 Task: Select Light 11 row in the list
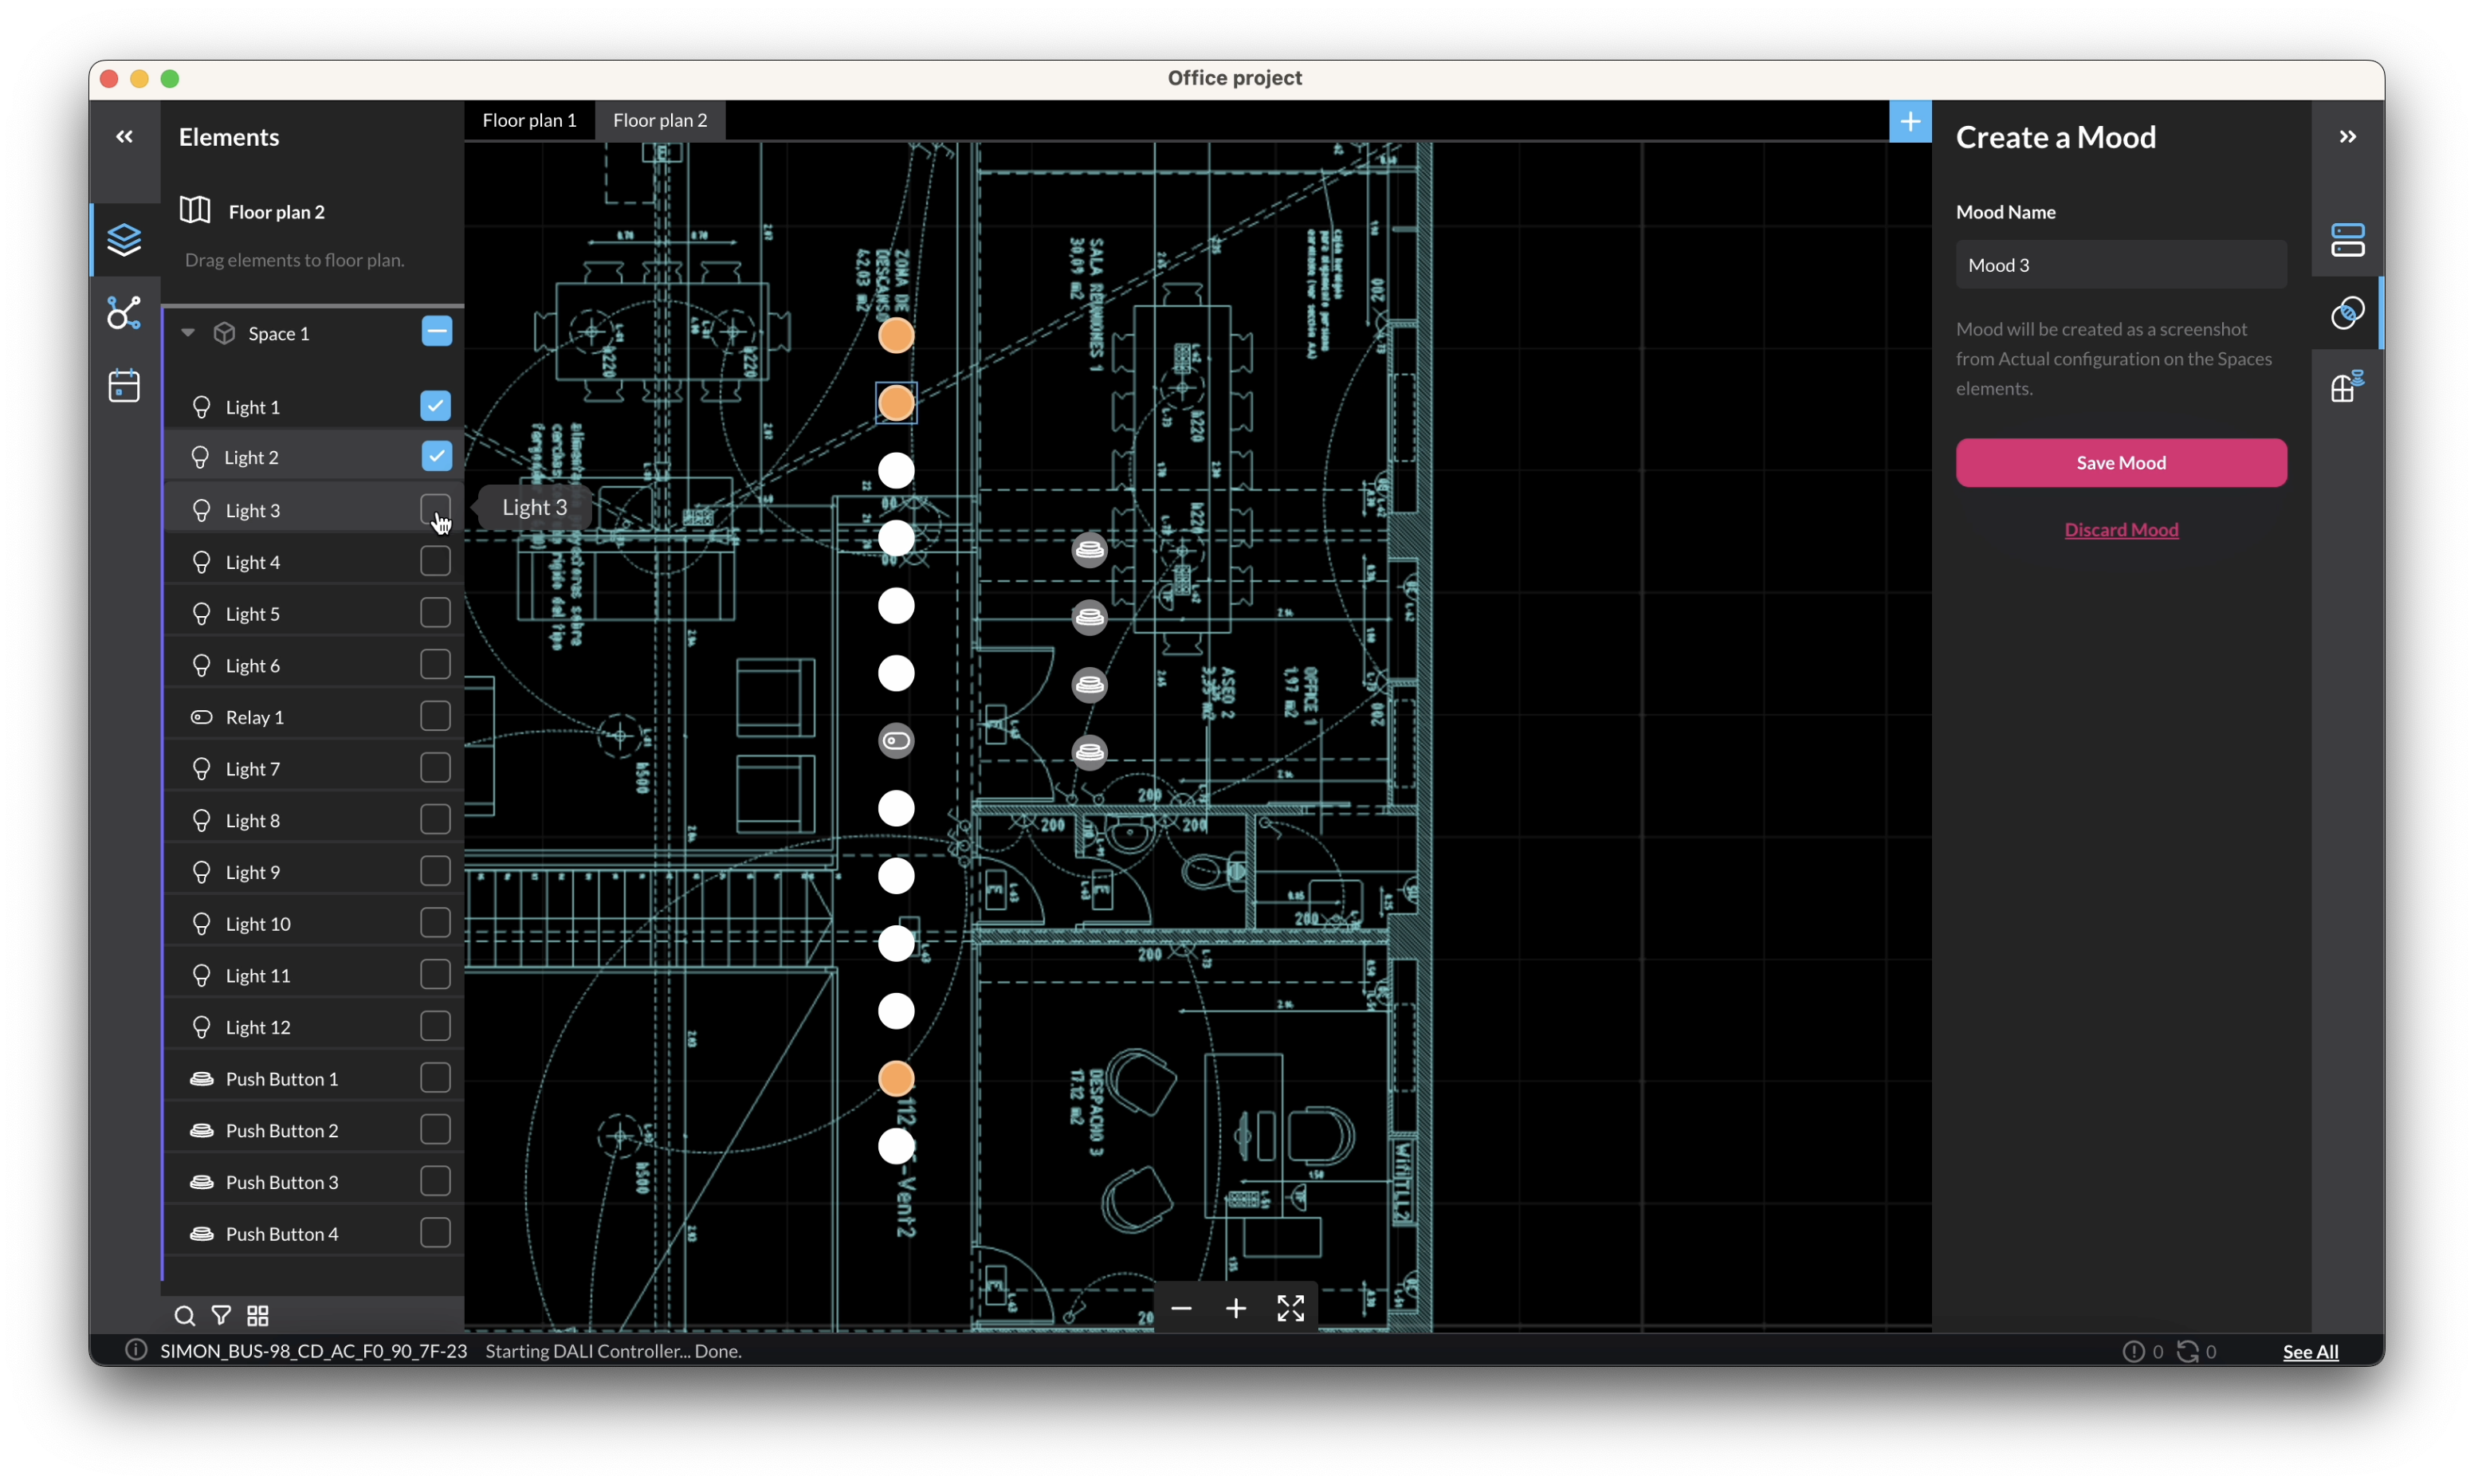[x=313, y=975]
